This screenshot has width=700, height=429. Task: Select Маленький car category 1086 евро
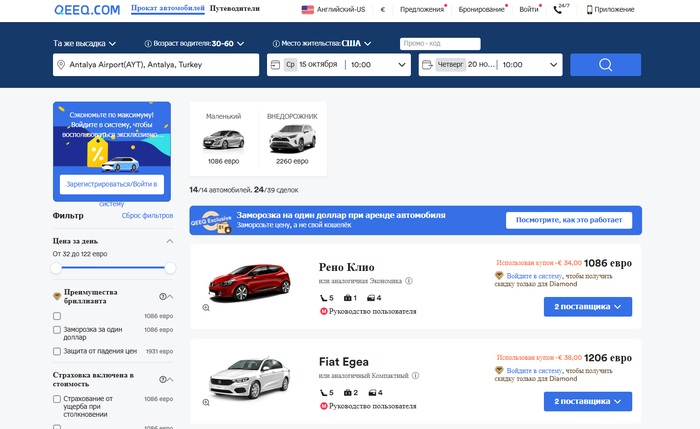(x=224, y=139)
